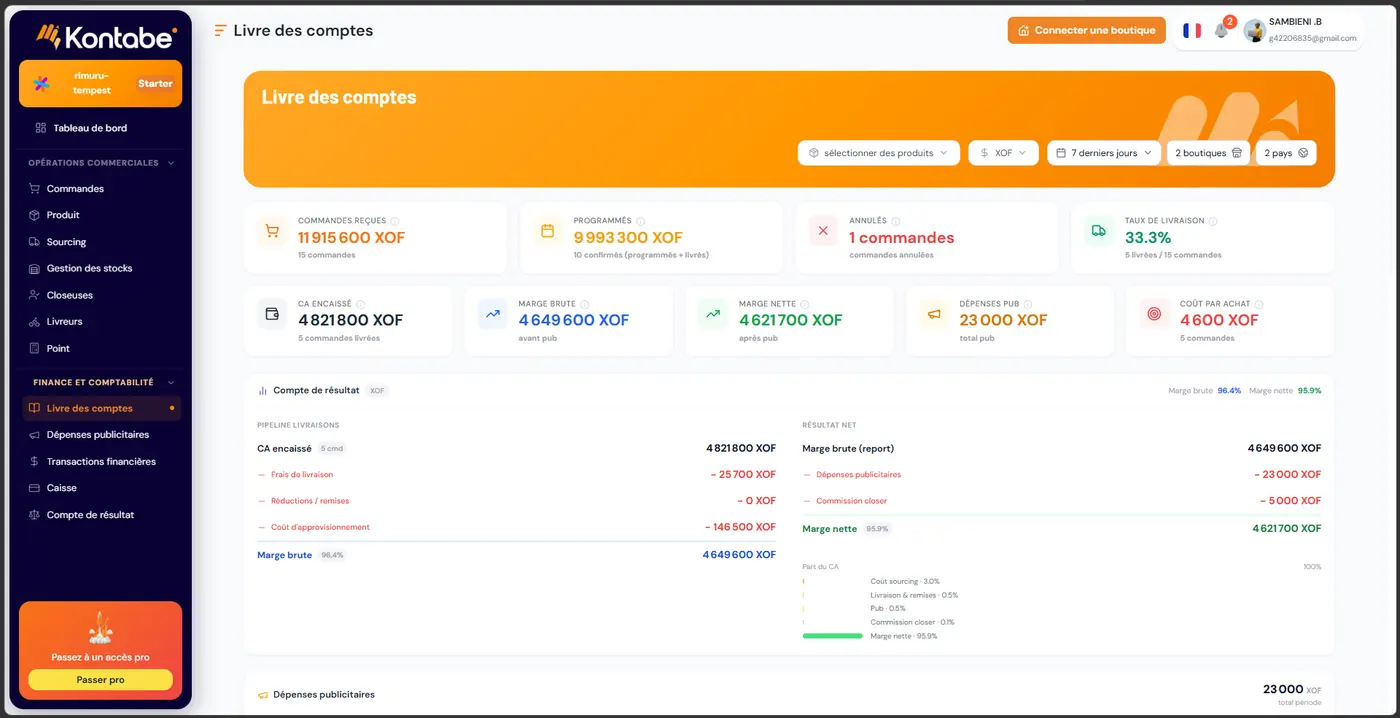The width and height of the screenshot is (1400, 718).
Task: Click the SAMBIENI .B account name
Action: [x=1295, y=22]
